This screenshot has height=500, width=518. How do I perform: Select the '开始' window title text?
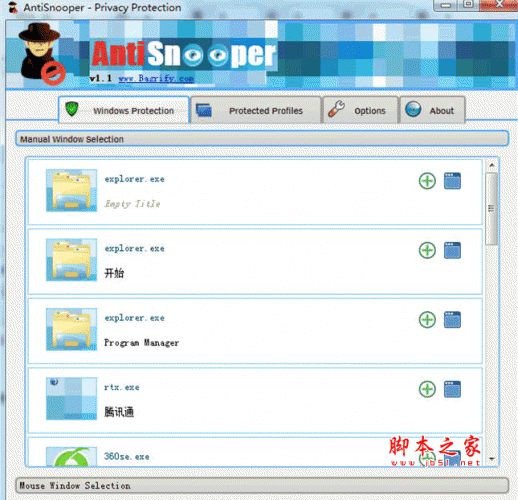pyautogui.click(x=114, y=273)
